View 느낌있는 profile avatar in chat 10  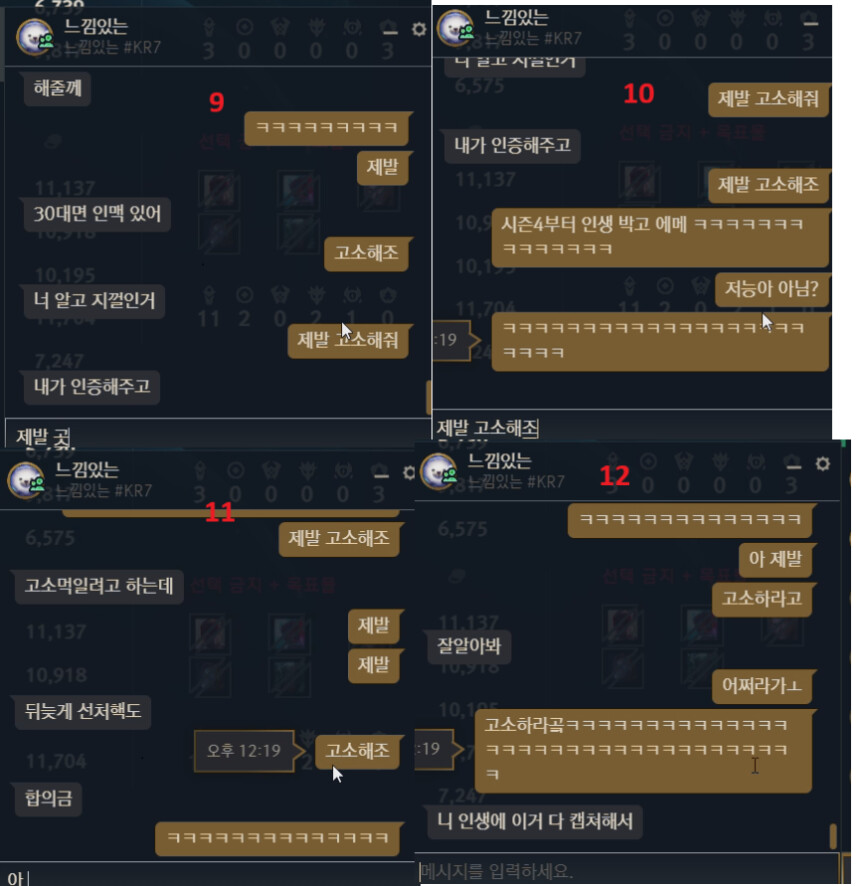455,28
